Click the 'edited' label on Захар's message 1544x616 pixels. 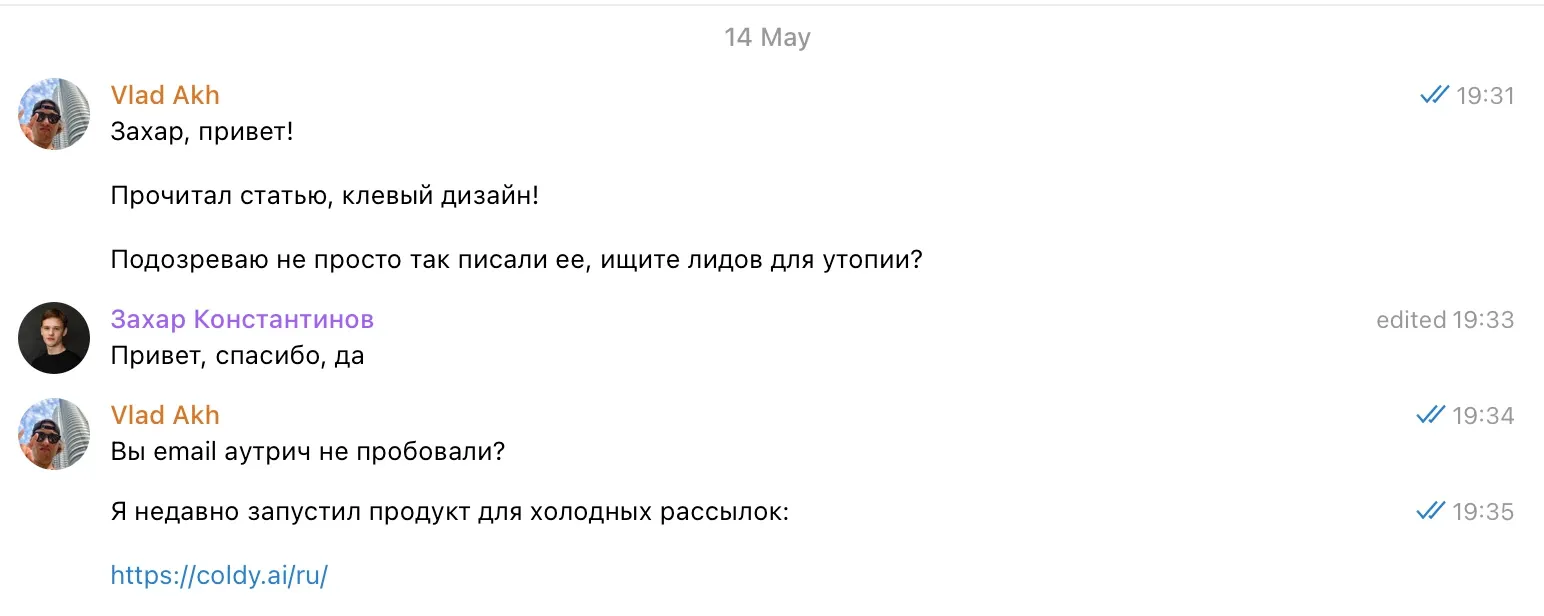point(1411,320)
